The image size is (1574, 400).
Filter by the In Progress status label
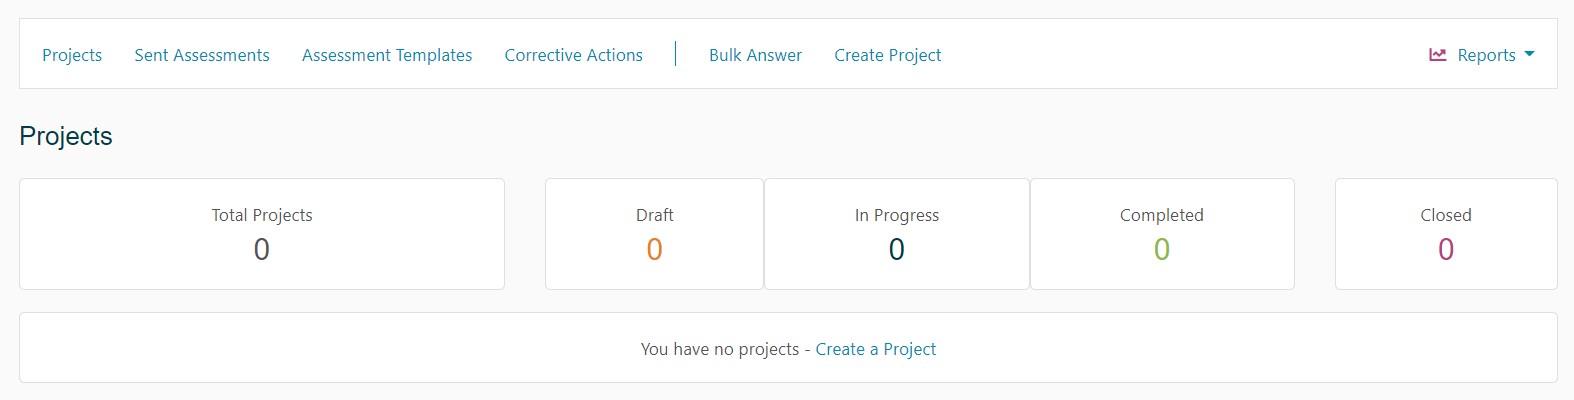point(896,215)
